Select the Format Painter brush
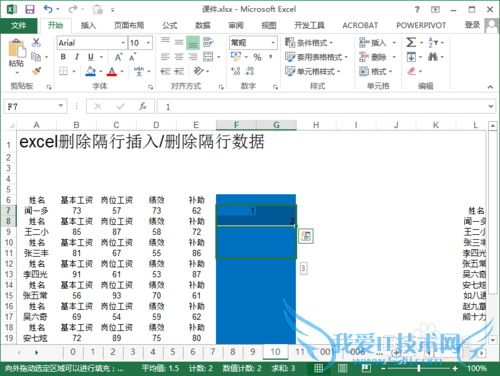Viewport: 500px width, 376px height. [x=36, y=71]
